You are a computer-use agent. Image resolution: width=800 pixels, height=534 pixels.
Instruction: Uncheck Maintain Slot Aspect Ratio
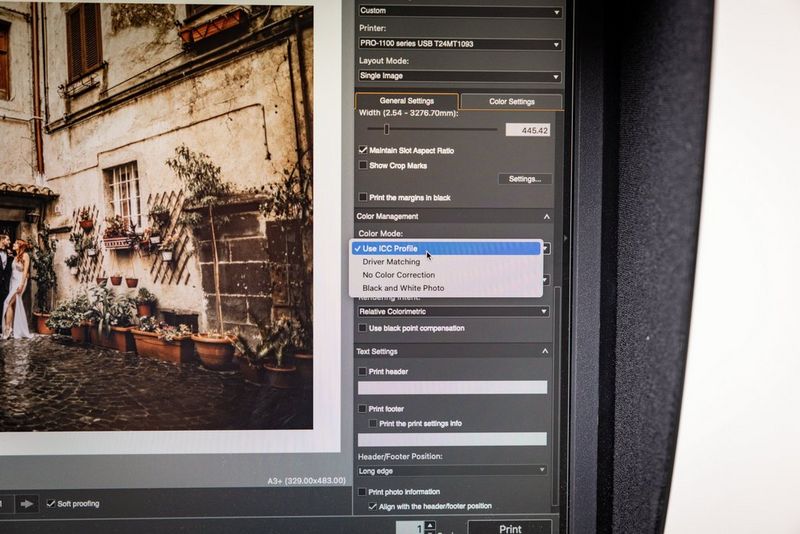(363, 150)
